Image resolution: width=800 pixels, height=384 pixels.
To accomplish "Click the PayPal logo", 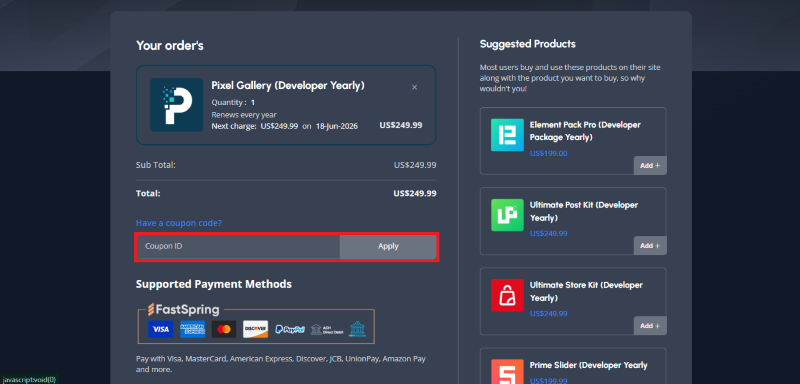I will coord(290,329).
